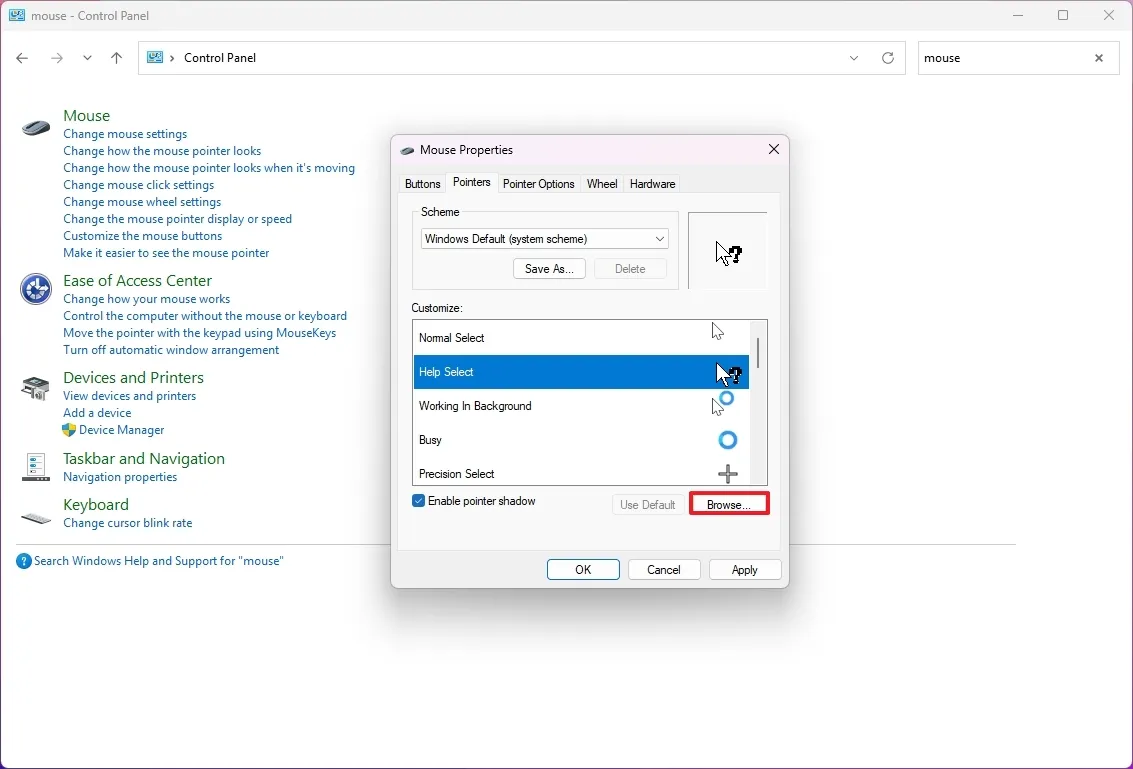The image size is (1133, 769).
Task: Open the address bar dropdown arrow
Action: [854, 58]
